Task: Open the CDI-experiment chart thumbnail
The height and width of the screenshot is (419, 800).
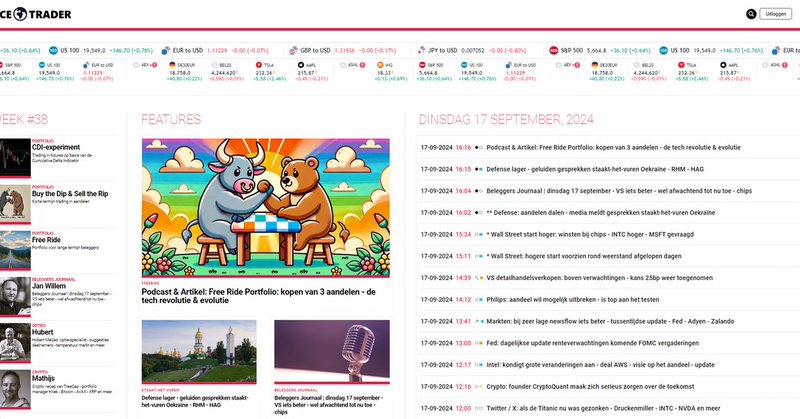Action: click(15, 157)
